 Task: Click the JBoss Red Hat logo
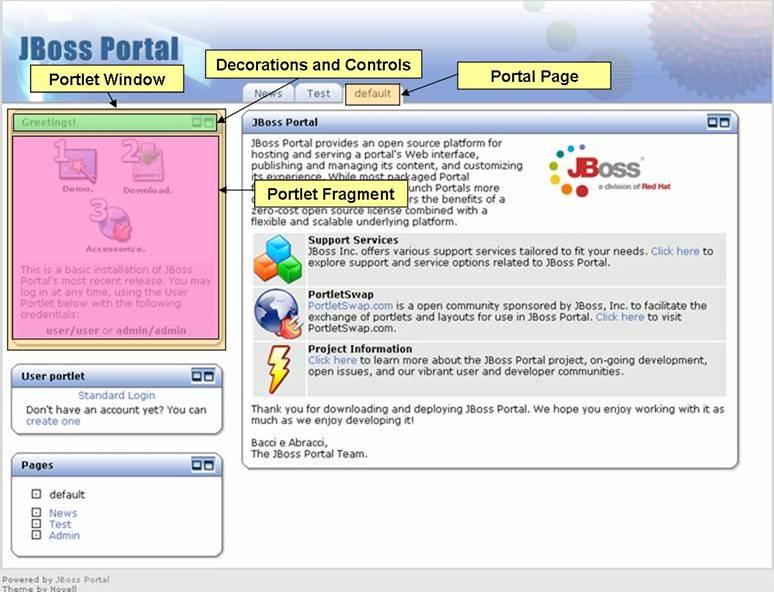pos(610,171)
